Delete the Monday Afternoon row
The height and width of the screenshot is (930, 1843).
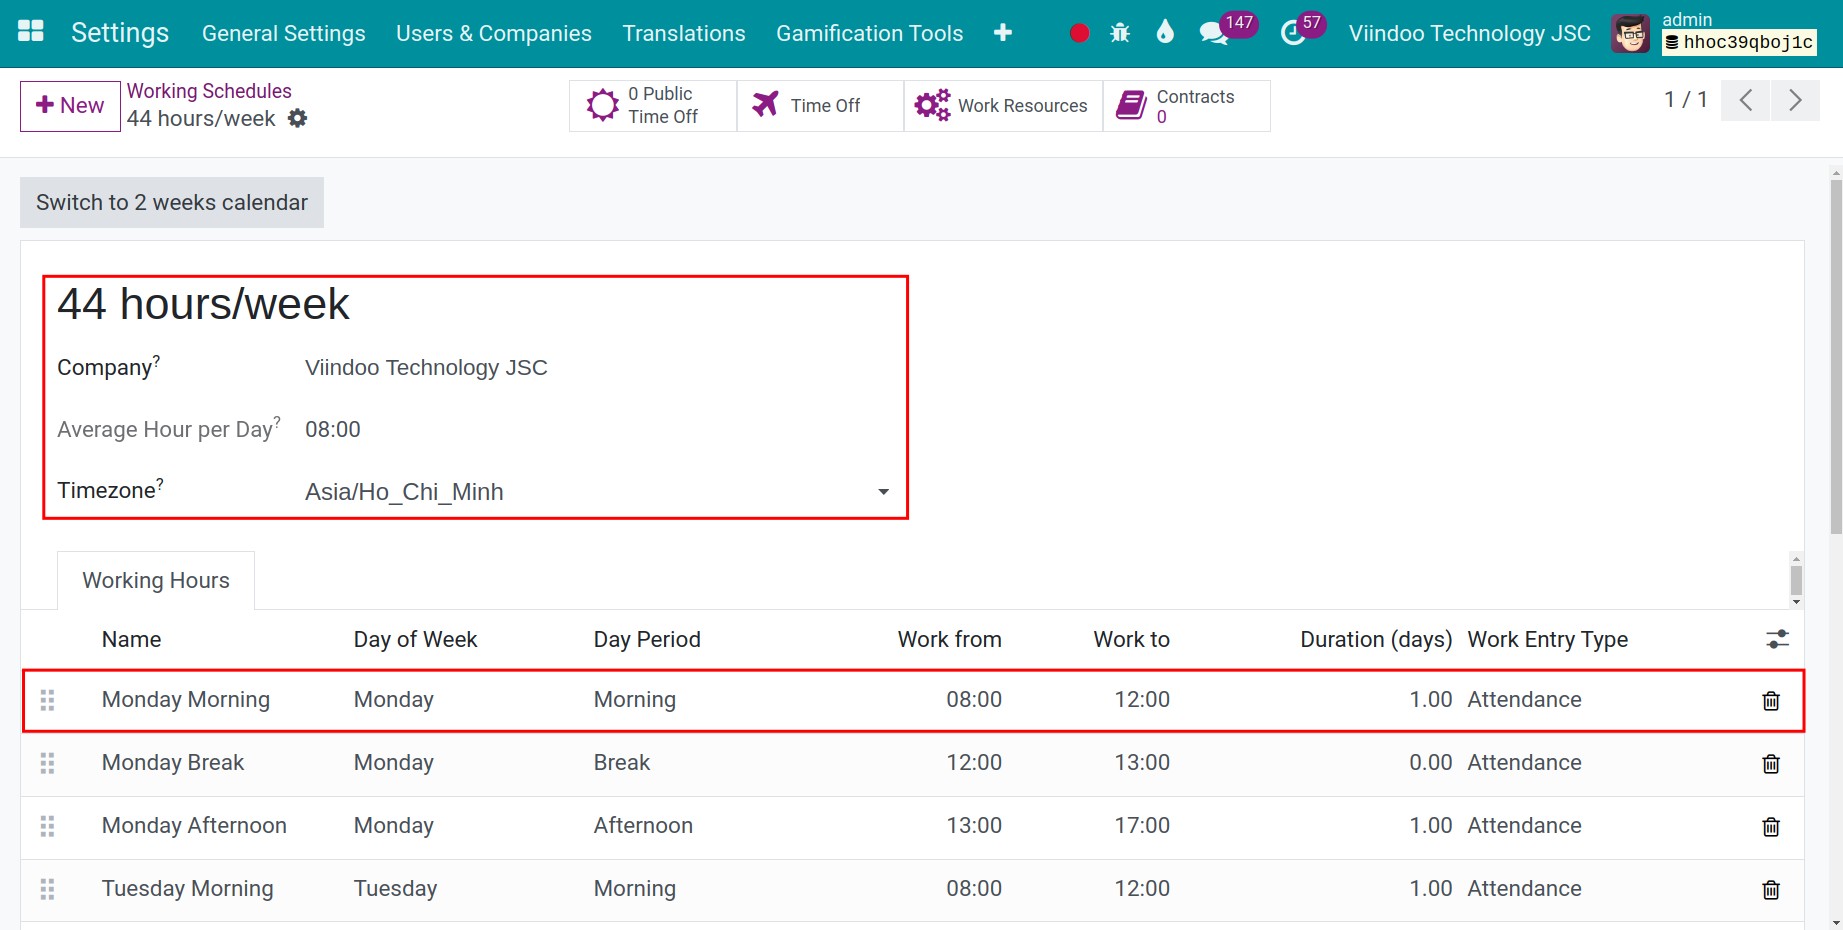tap(1771, 827)
